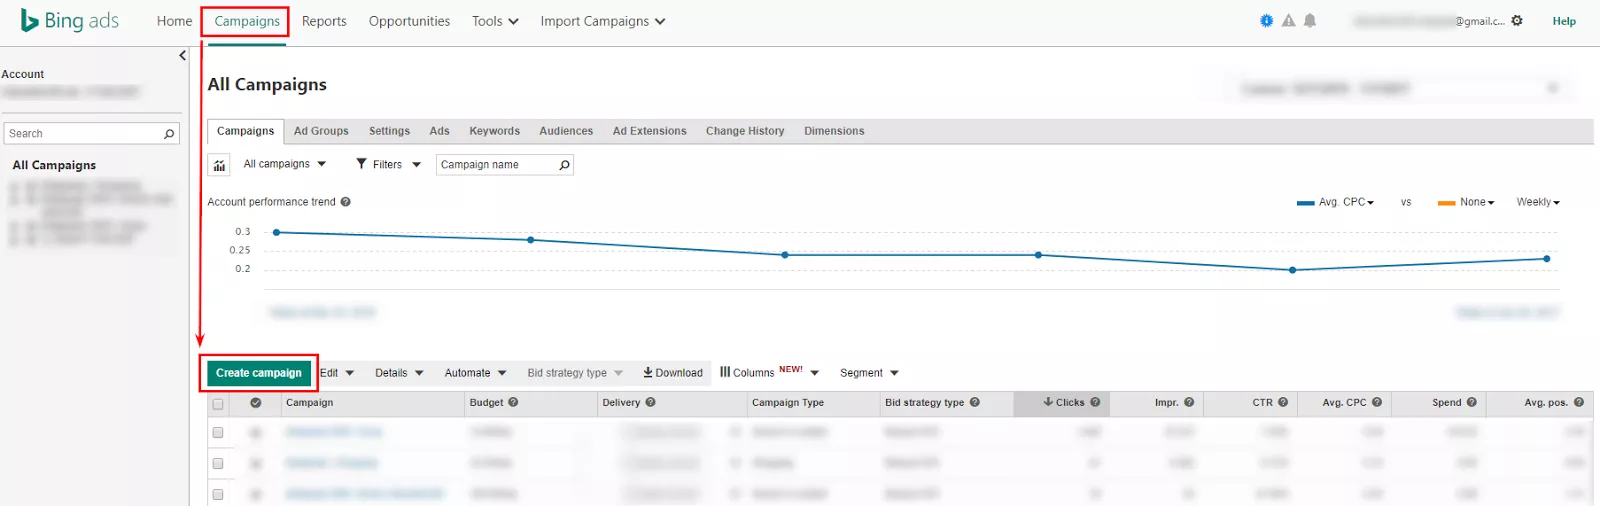Switch to the Change History tab
This screenshot has width=1600, height=506.
745,131
